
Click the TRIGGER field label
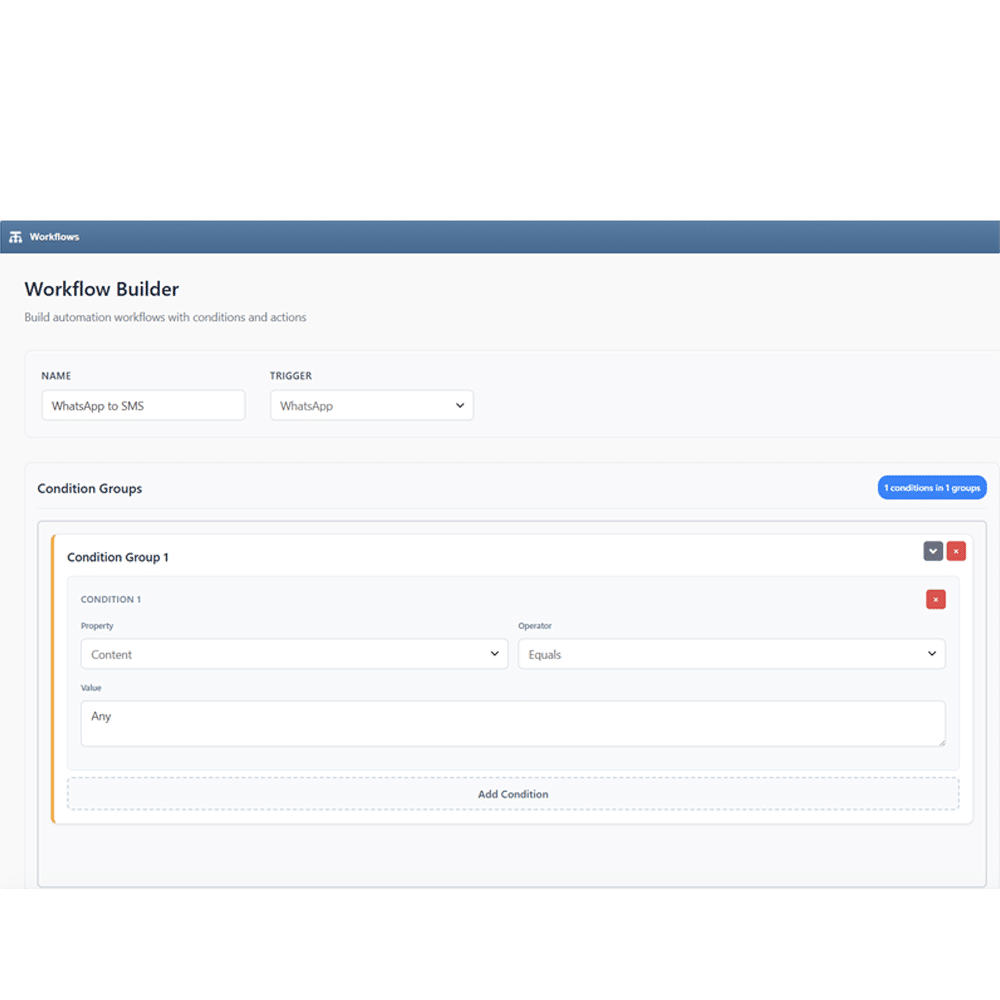click(291, 376)
